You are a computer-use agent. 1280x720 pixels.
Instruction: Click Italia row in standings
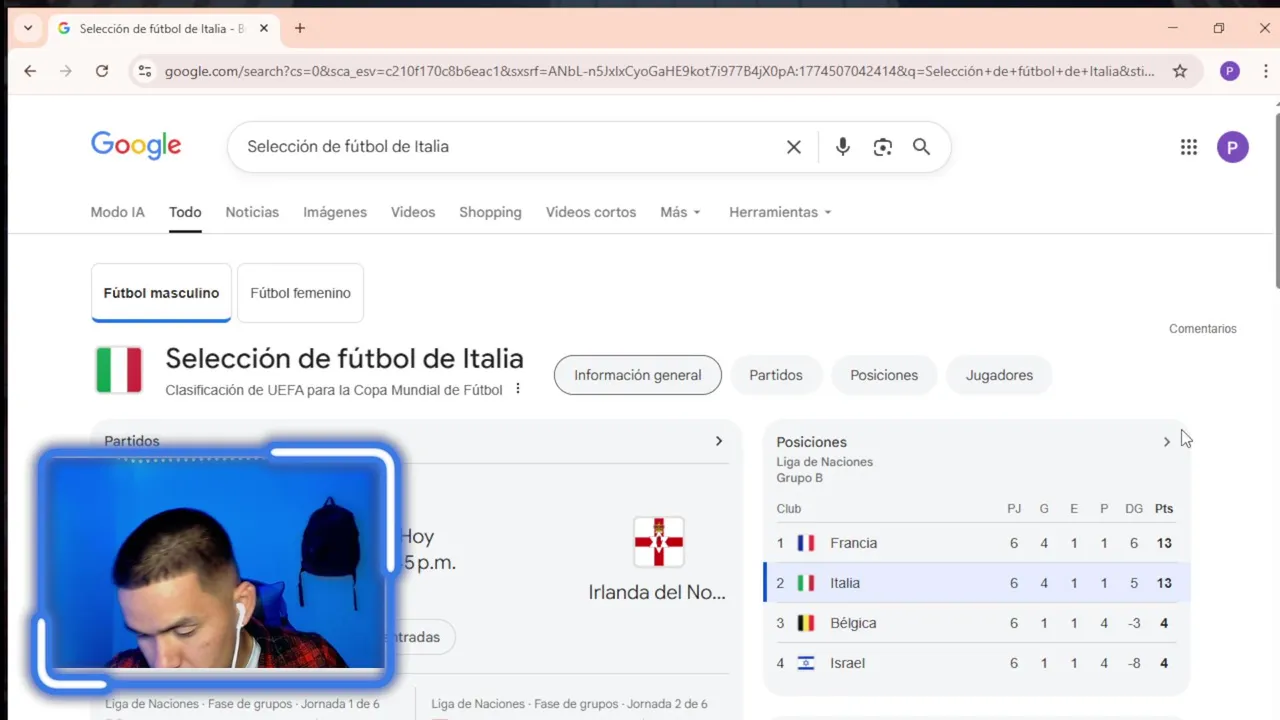click(x=977, y=583)
